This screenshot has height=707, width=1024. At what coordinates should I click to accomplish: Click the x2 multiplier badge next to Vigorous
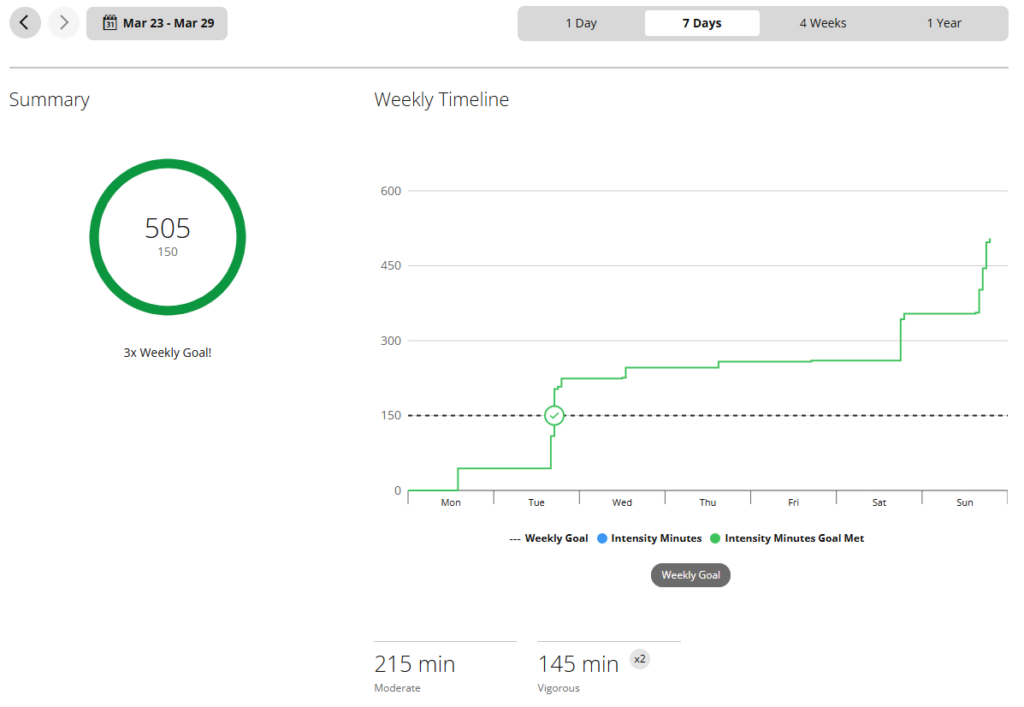click(x=639, y=659)
